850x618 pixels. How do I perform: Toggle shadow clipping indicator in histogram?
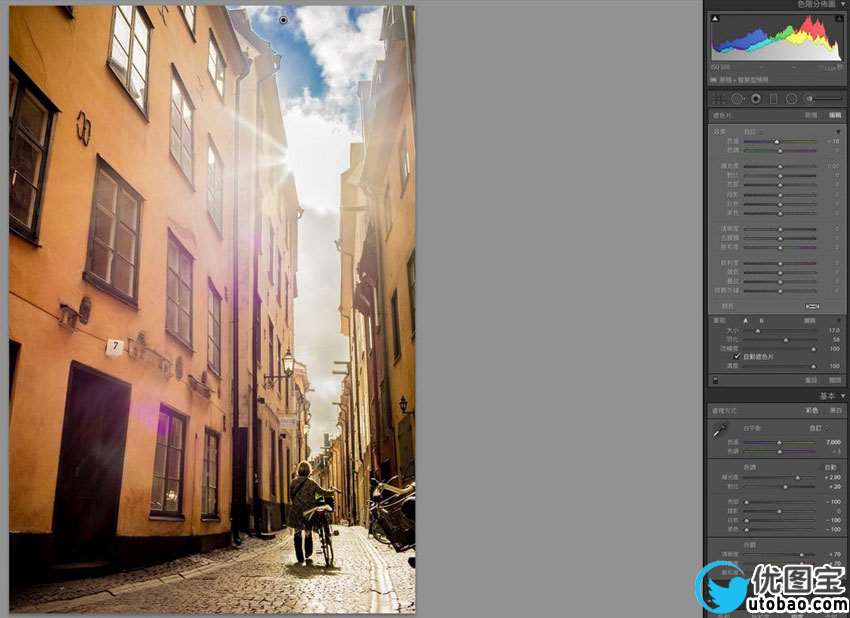(715, 18)
